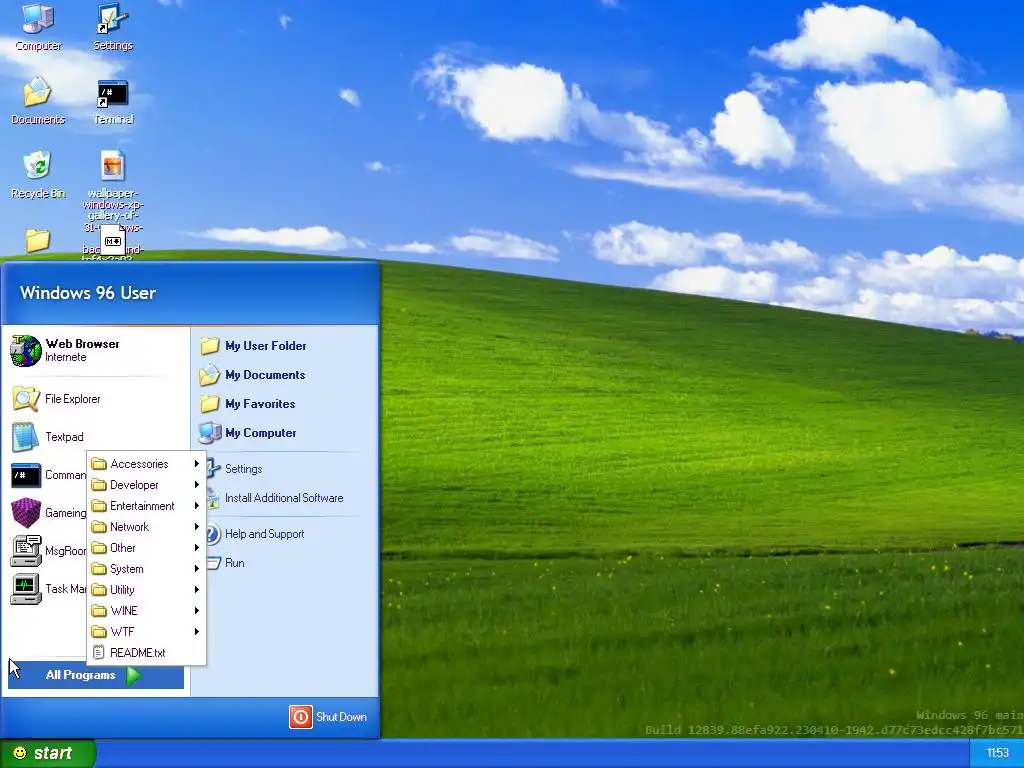The height and width of the screenshot is (768, 1024).
Task: Click the red Shut Down power icon
Action: (300, 717)
